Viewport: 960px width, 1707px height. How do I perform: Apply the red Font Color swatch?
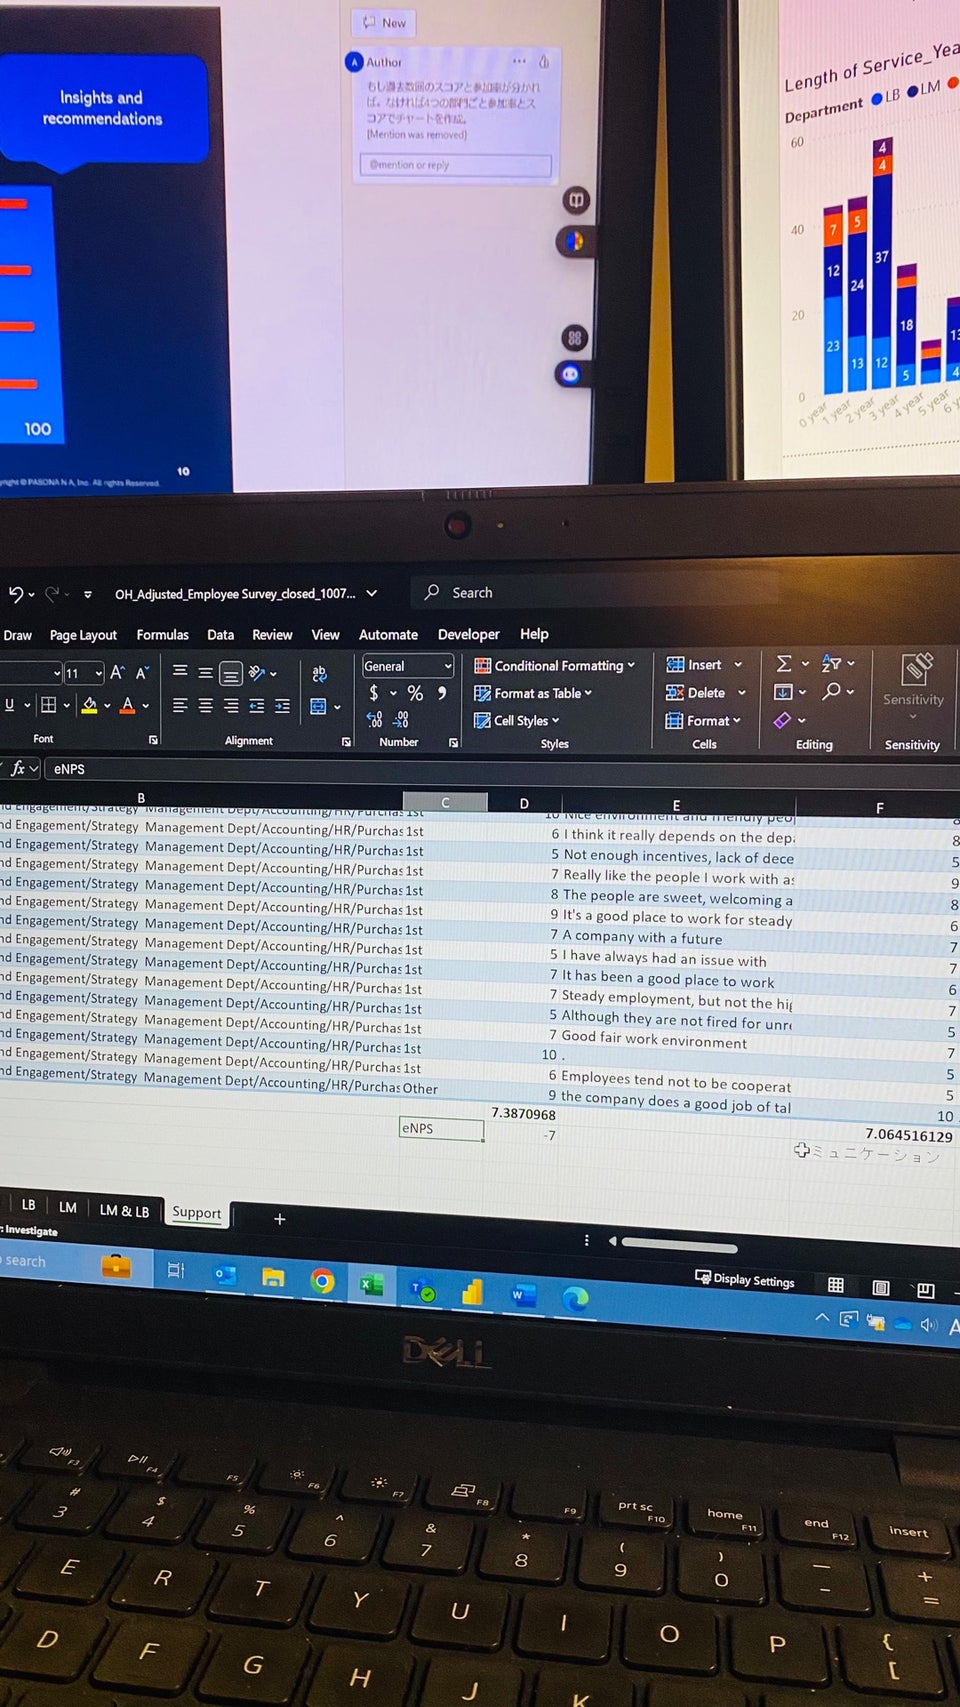[x=127, y=706]
